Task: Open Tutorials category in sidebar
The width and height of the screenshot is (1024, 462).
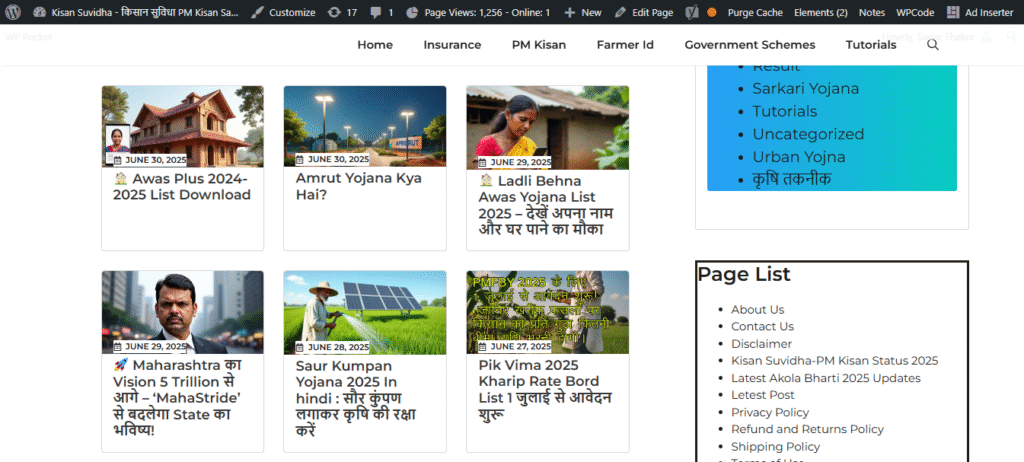Action: (784, 111)
